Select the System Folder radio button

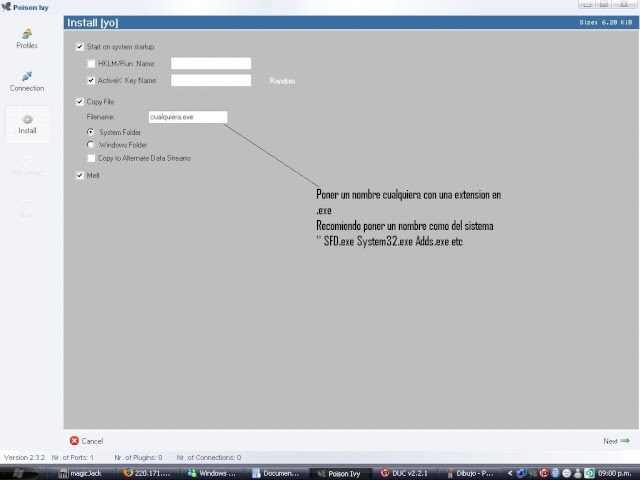tap(91, 132)
